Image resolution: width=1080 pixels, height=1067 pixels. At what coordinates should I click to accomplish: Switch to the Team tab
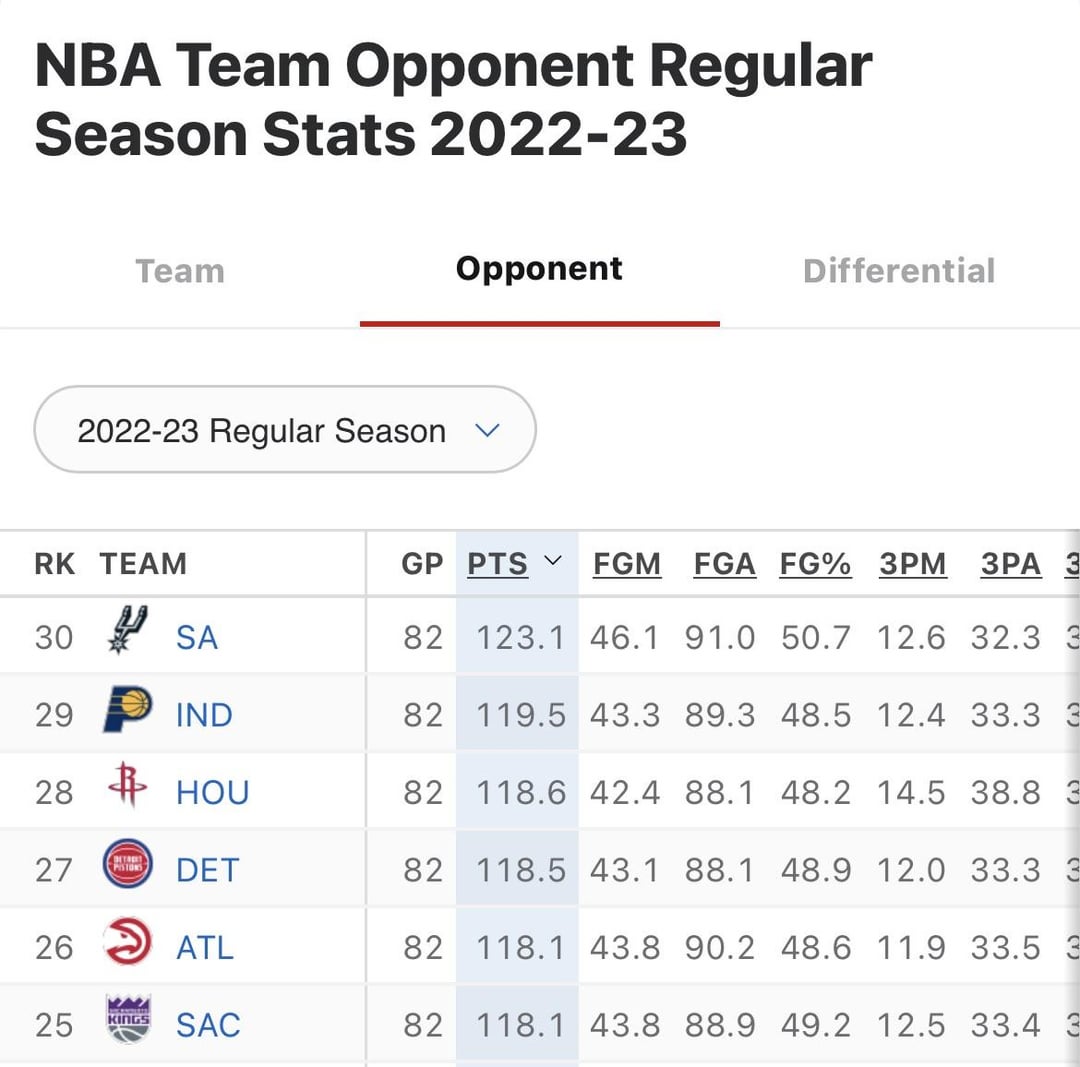pyautogui.click(x=180, y=271)
